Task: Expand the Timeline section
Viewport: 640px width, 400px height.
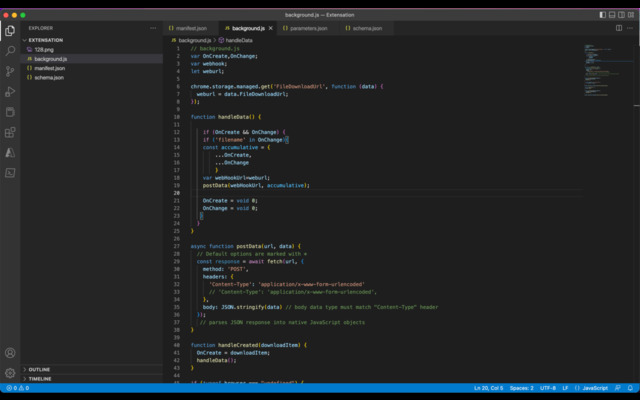Action: coord(40,379)
